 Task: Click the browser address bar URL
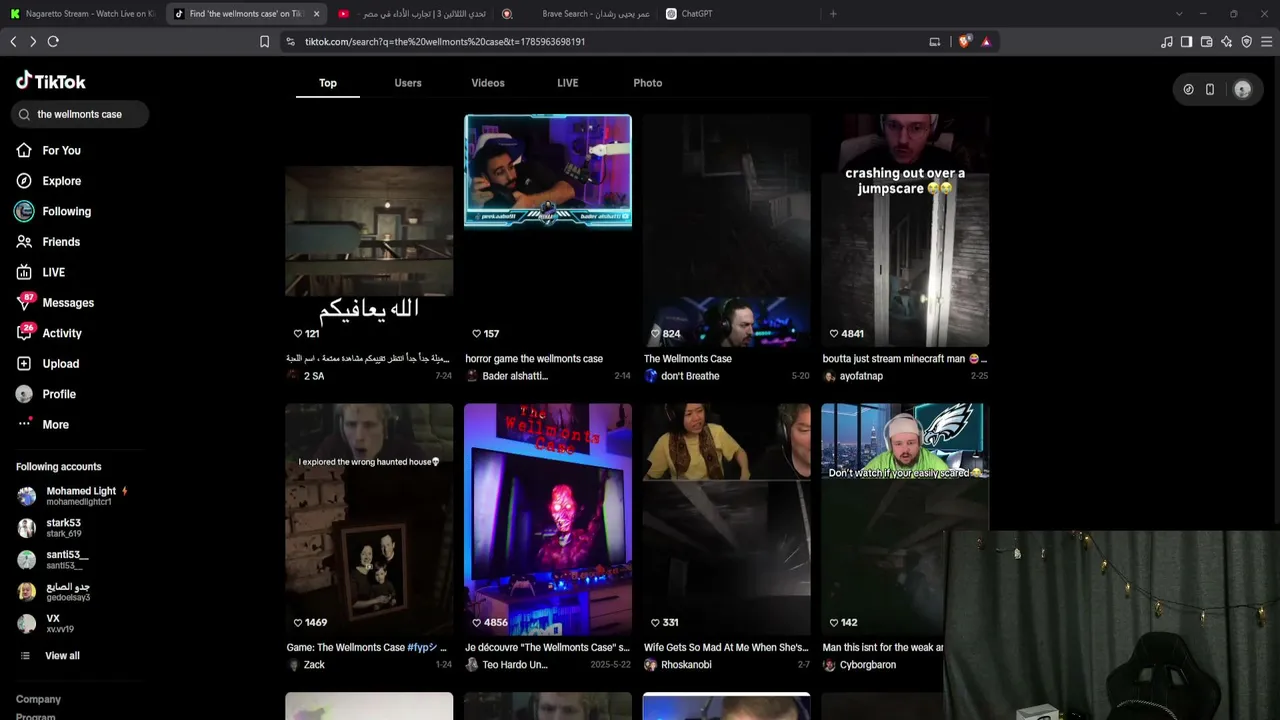[445, 42]
